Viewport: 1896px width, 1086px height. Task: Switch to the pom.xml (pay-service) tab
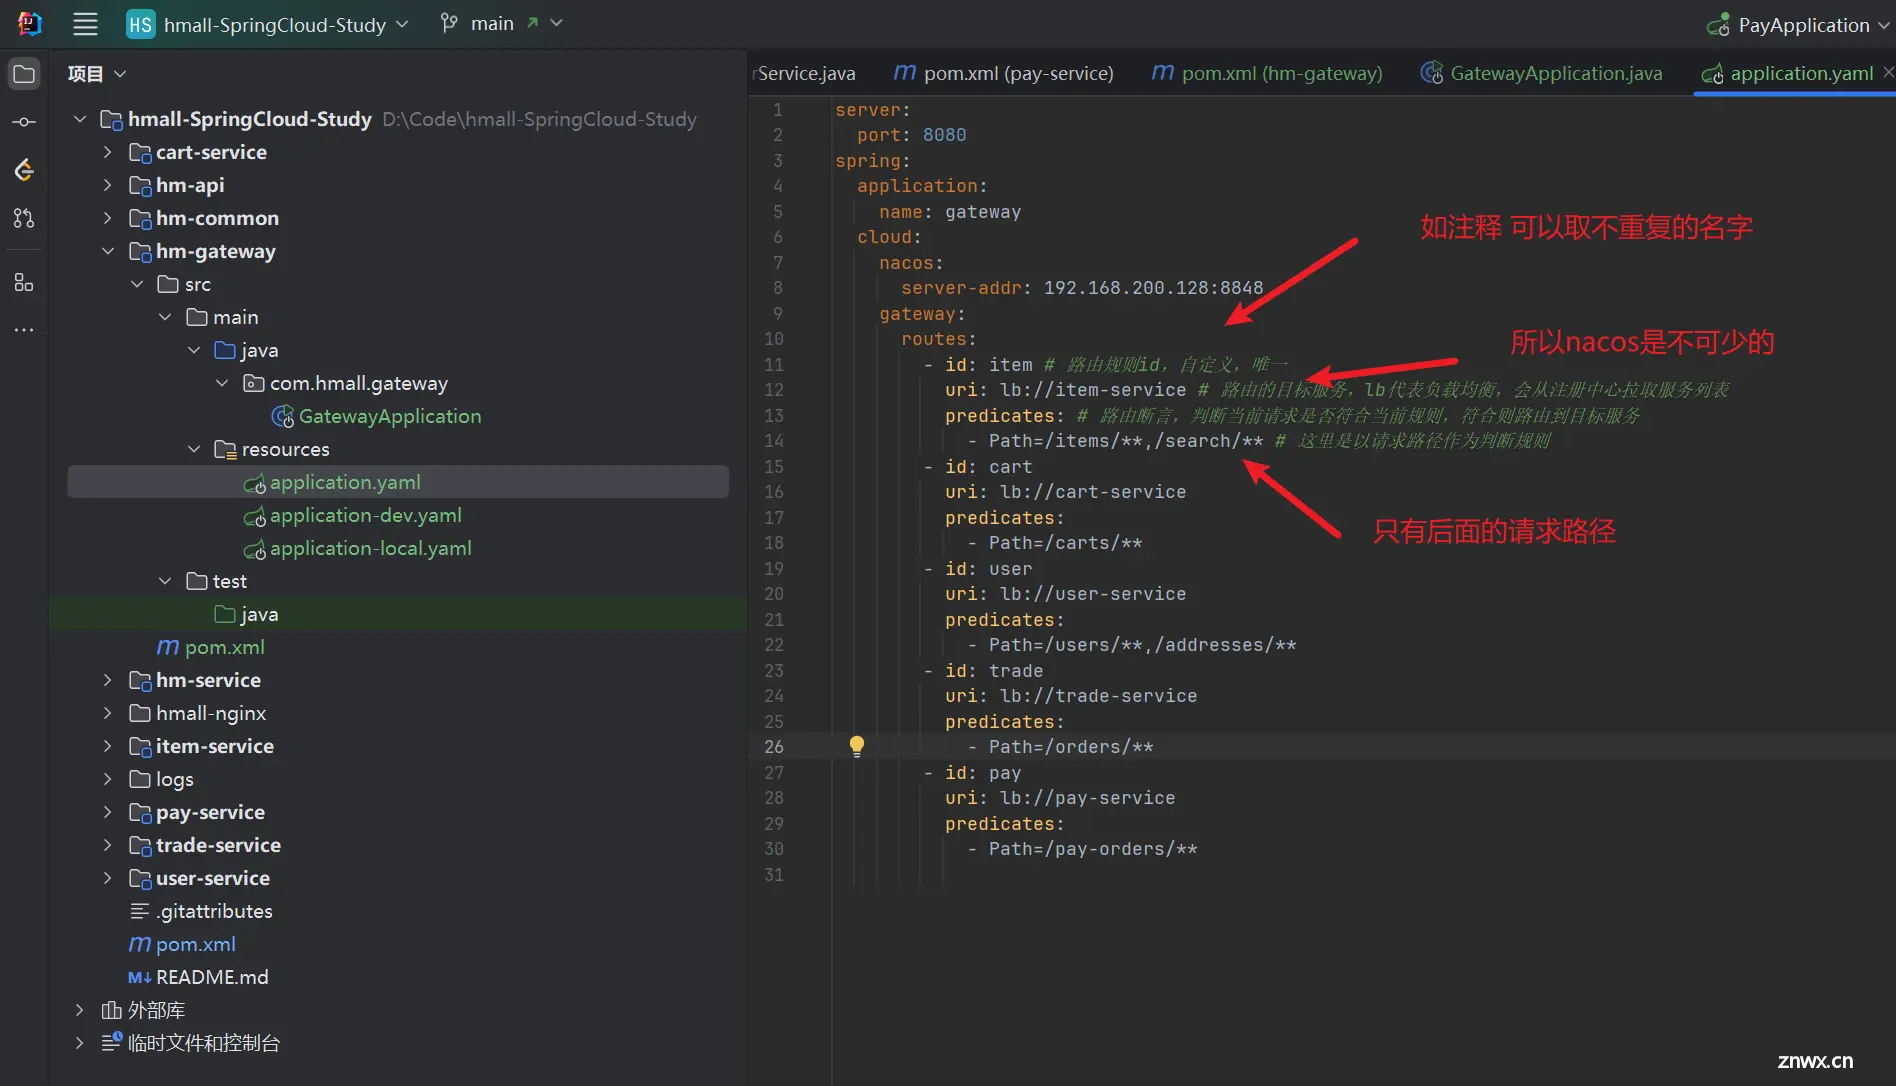(x=1003, y=73)
